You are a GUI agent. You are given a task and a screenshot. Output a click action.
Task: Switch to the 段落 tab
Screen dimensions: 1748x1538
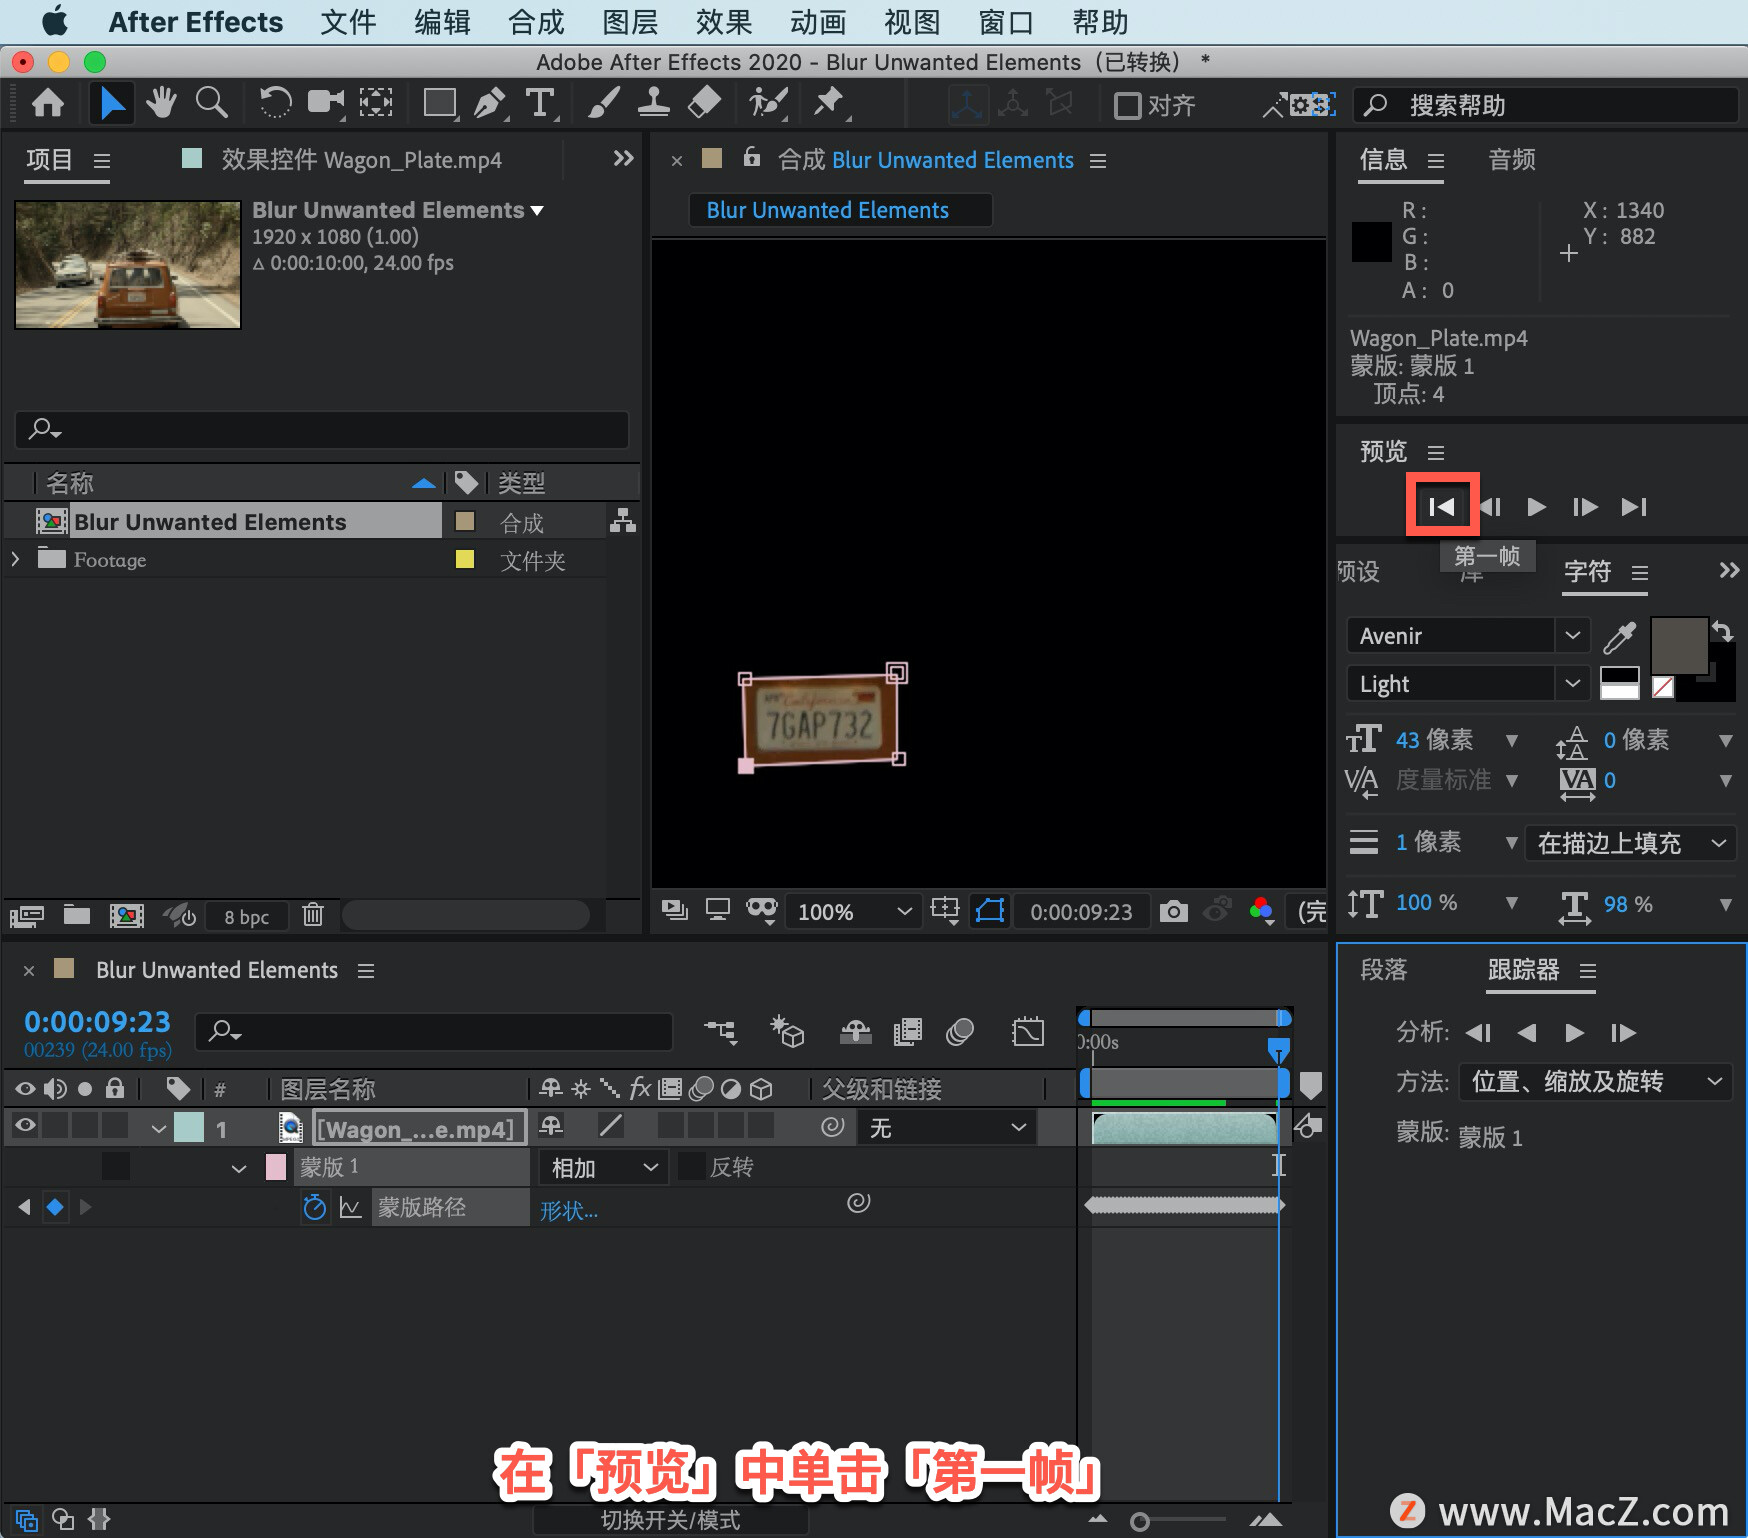pos(1383,969)
